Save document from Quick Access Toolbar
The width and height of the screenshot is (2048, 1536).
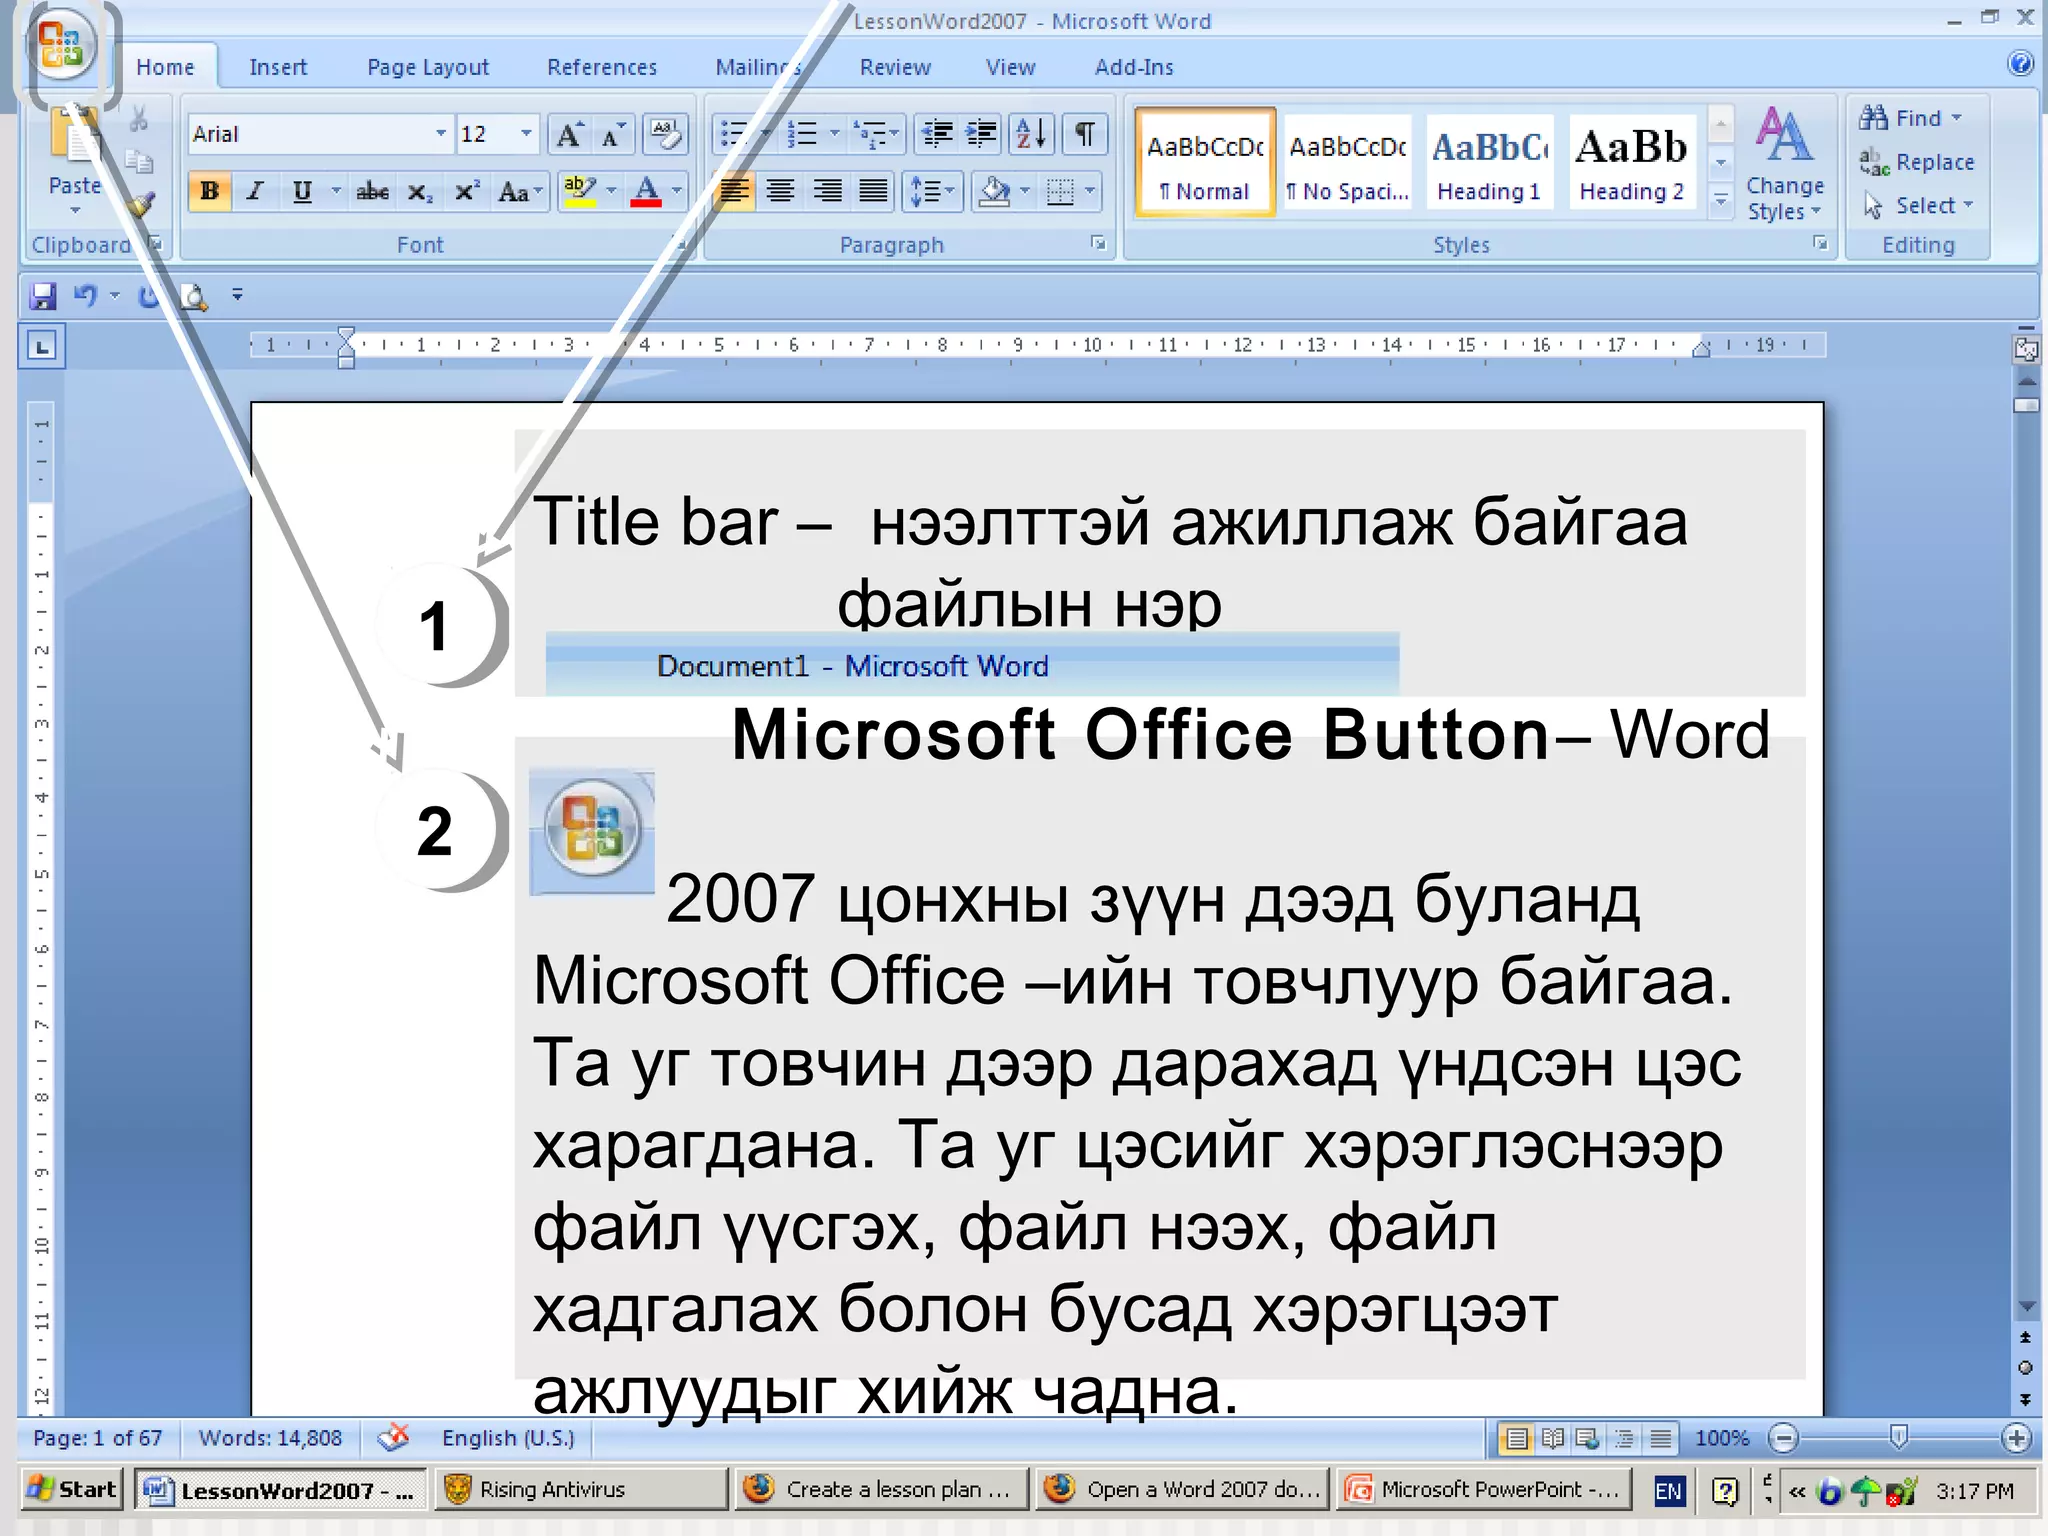[43, 296]
